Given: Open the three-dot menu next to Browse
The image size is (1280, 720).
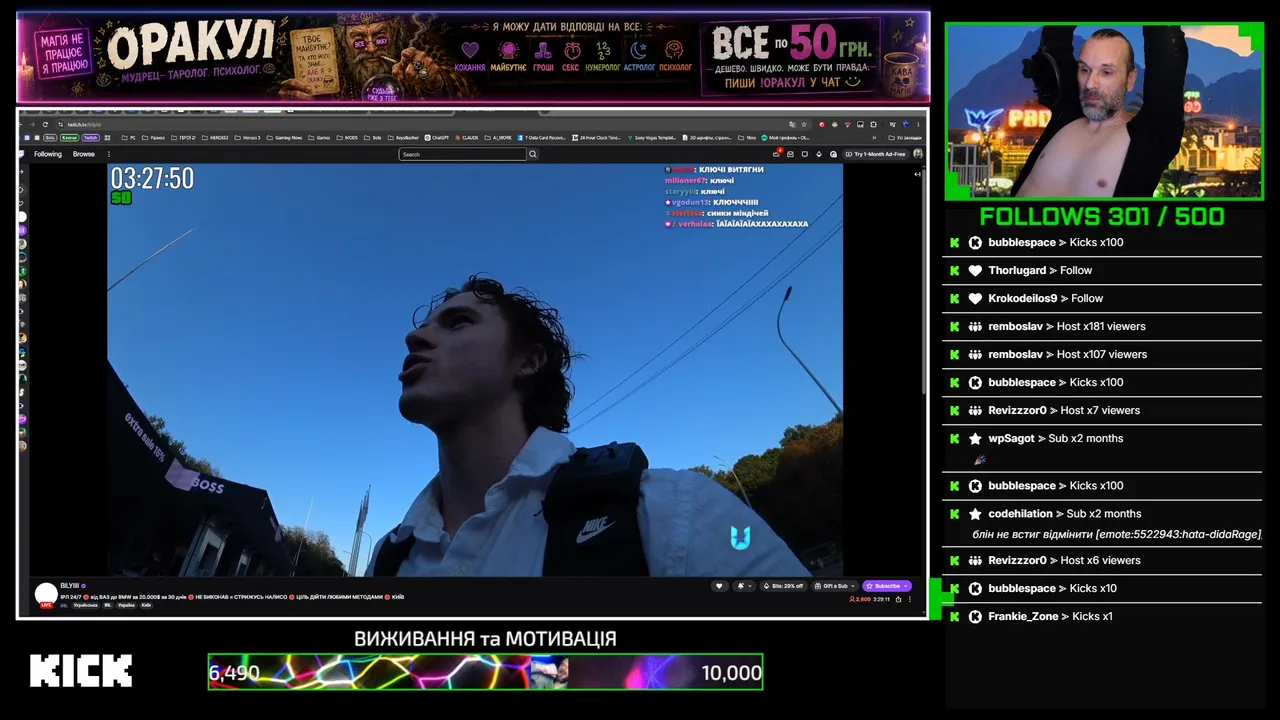Looking at the screenshot, I should tap(109, 154).
